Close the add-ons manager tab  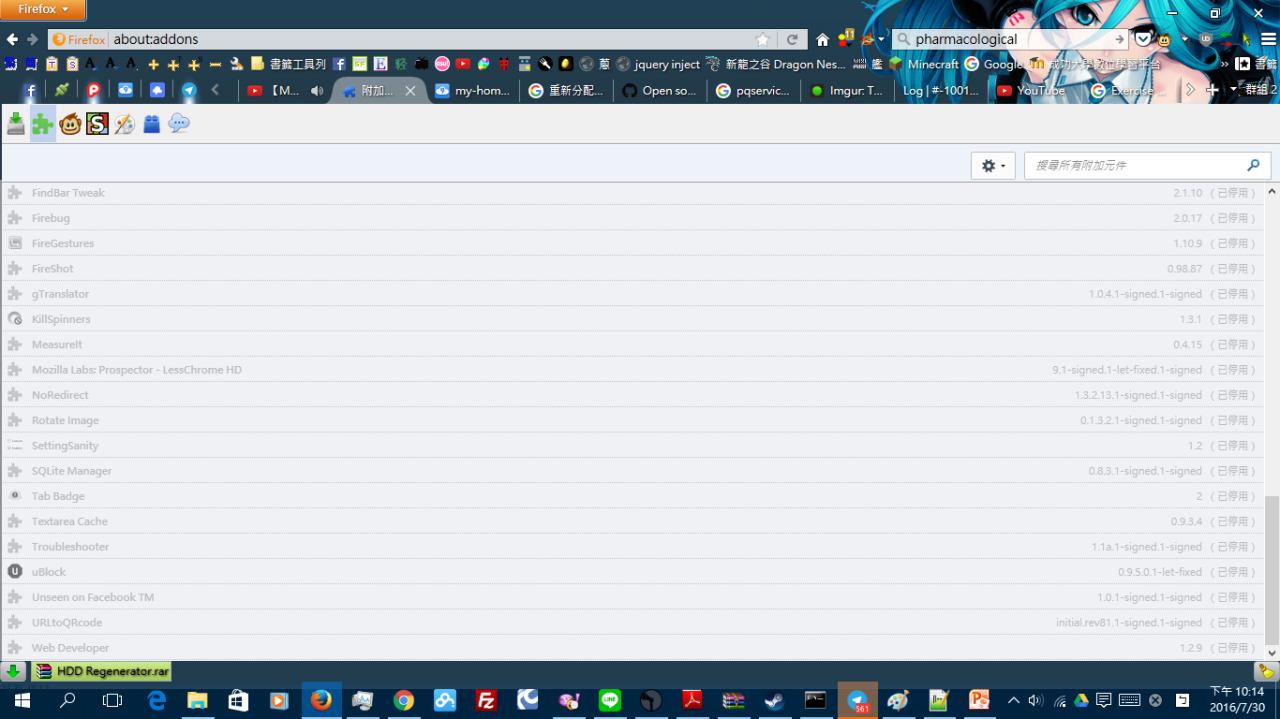click(x=409, y=90)
